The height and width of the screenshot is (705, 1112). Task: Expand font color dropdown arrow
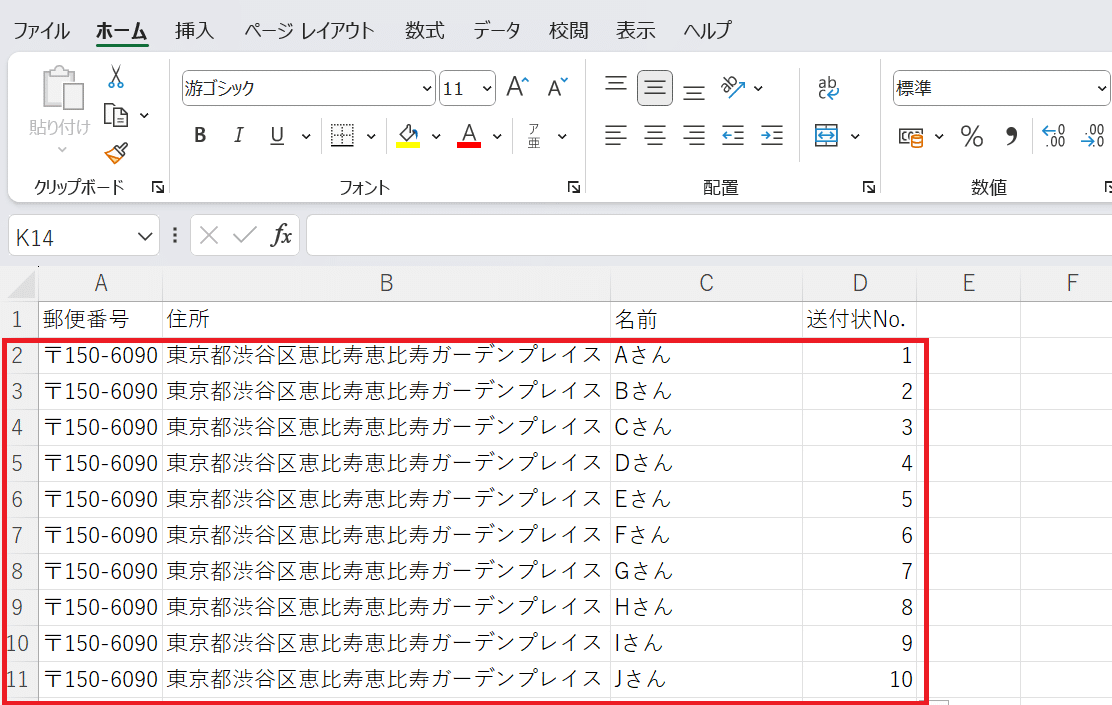point(497,136)
